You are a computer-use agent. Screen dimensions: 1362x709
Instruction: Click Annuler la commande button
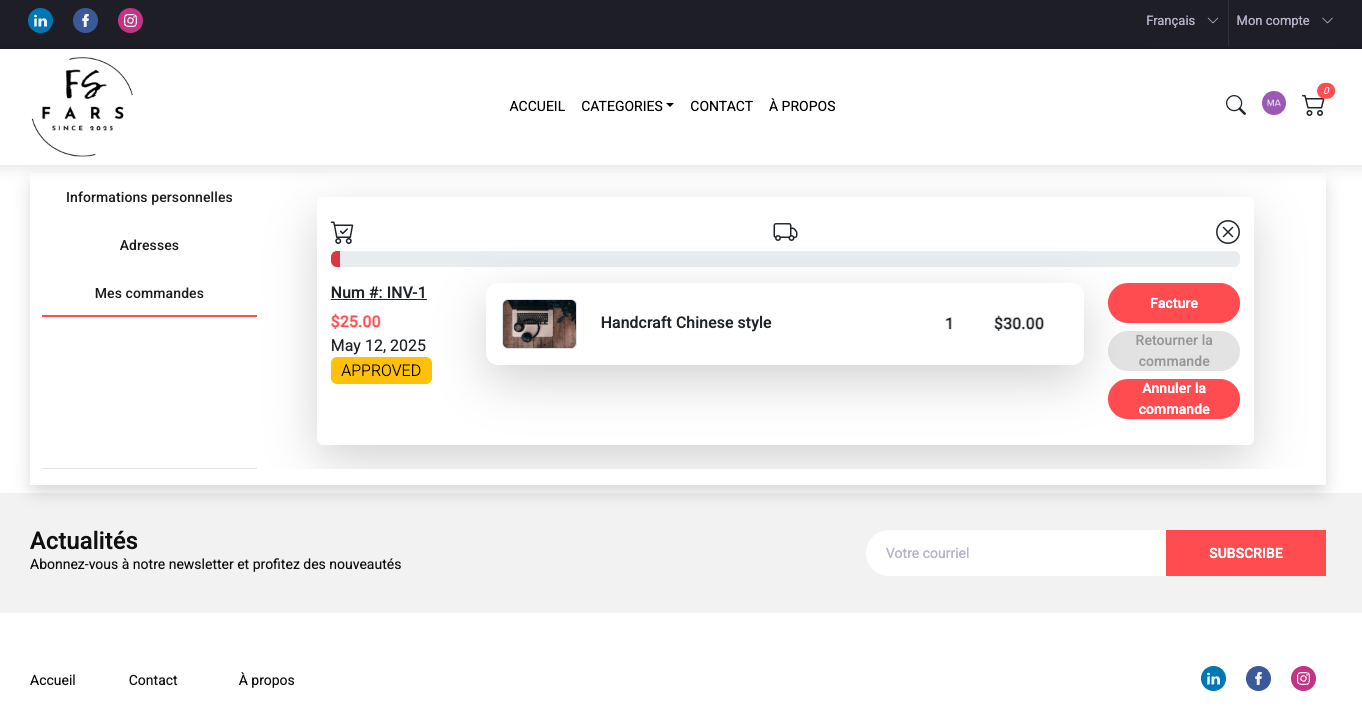(x=1173, y=399)
